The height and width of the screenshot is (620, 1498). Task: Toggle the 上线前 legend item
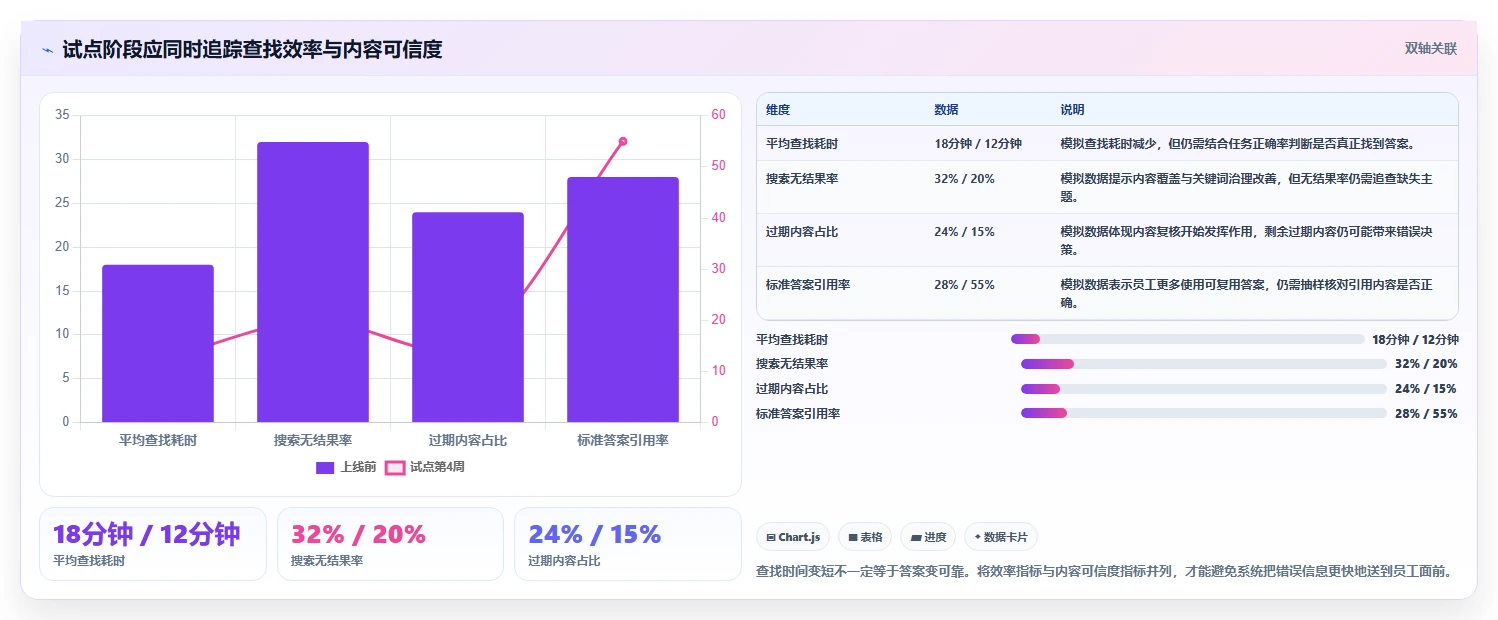(346, 467)
